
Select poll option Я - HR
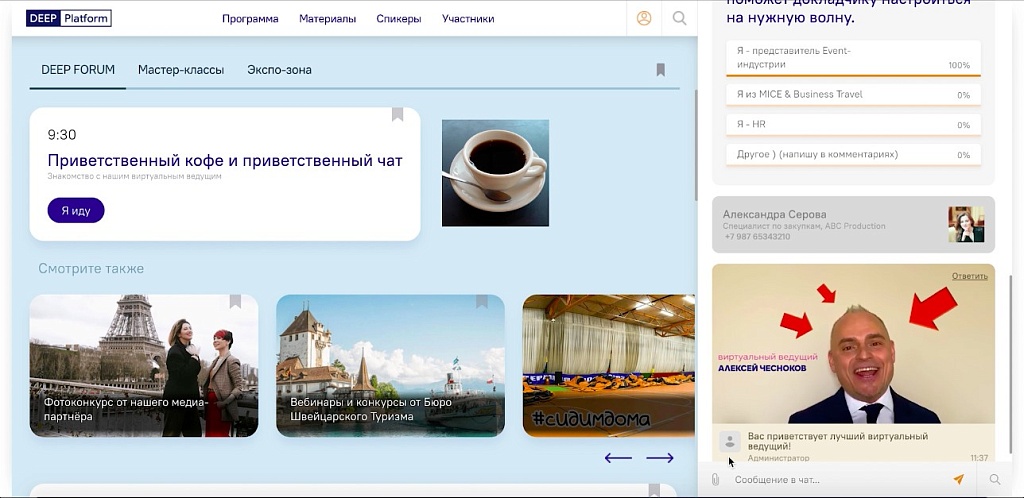pyautogui.click(x=854, y=125)
